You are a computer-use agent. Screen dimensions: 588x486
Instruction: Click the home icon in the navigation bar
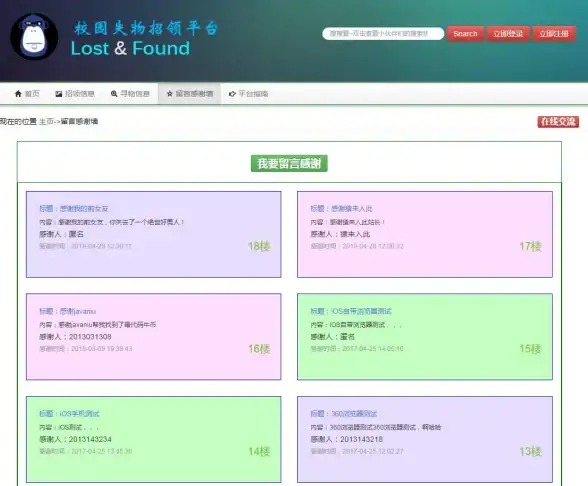[18, 94]
